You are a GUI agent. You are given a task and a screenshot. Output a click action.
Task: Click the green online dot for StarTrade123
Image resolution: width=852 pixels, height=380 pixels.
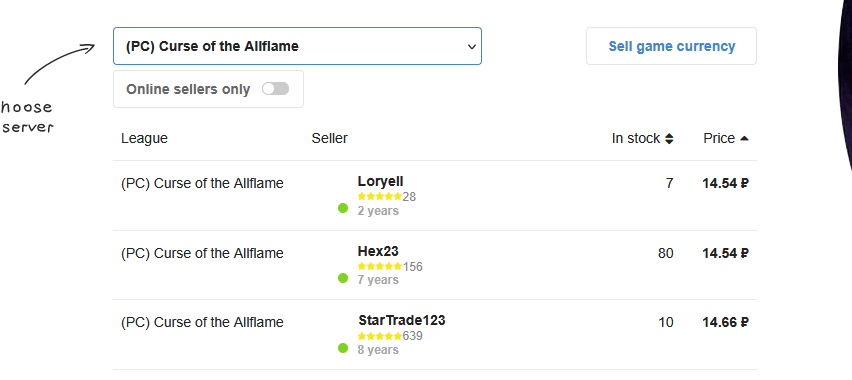tap(343, 347)
